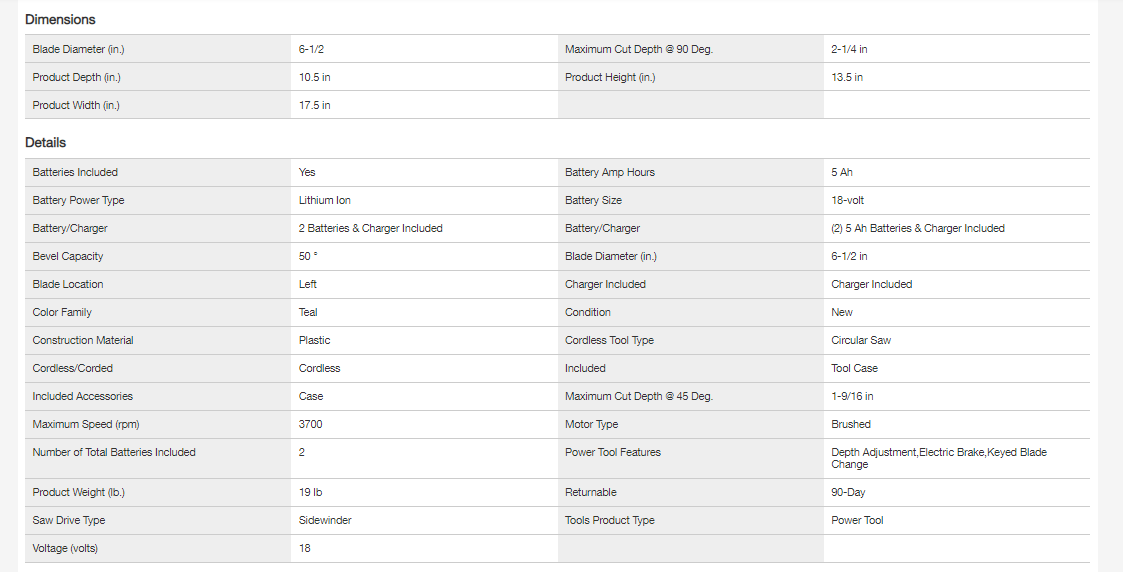Click the Brushed motor type value
The width and height of the screenshot is (1123, 572).
851,424
